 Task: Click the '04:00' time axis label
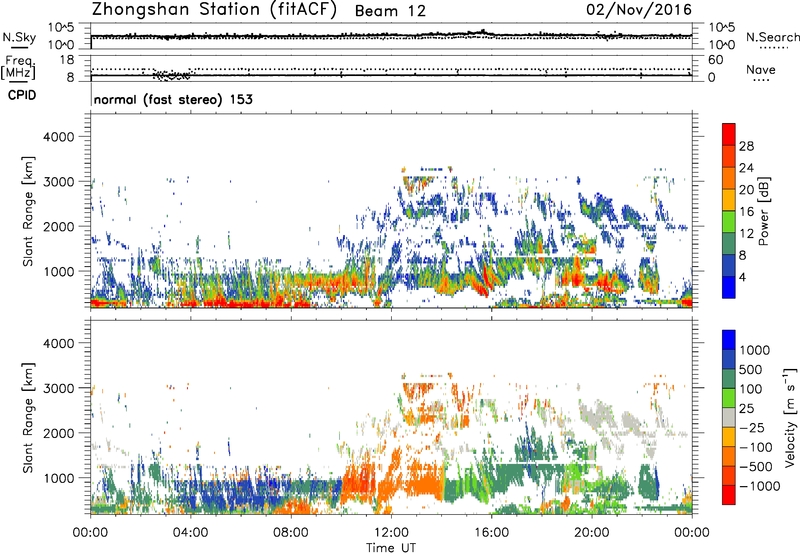190,533
